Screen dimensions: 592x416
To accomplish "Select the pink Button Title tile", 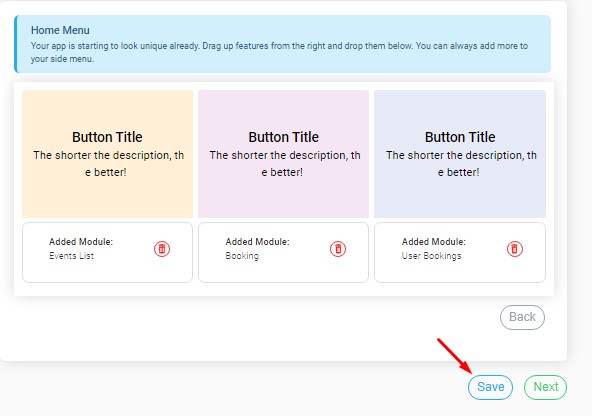I will (284, 154).
